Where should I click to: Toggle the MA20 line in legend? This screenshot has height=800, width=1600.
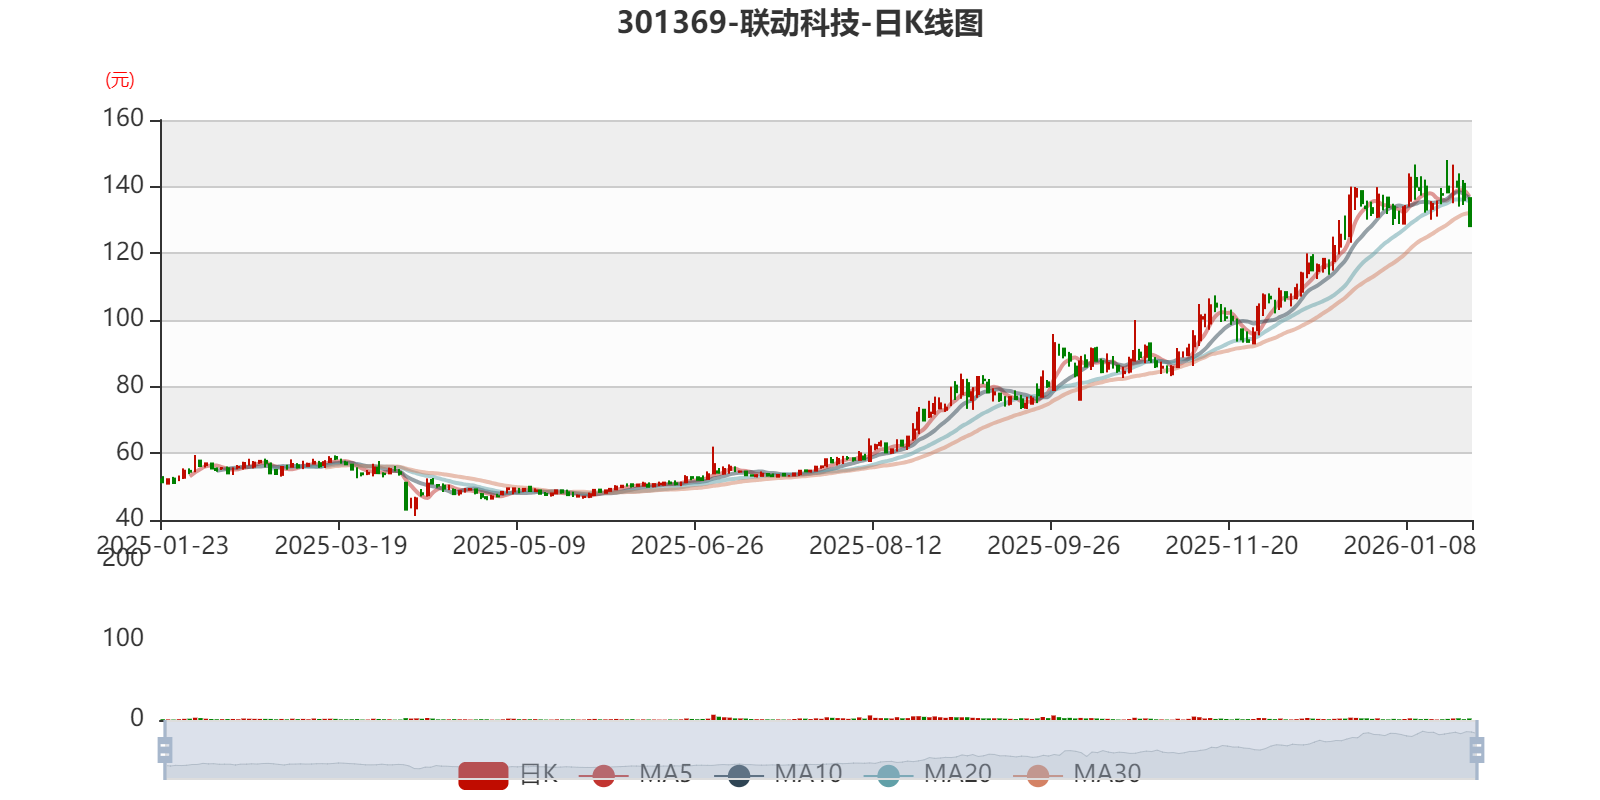(927, 774)
